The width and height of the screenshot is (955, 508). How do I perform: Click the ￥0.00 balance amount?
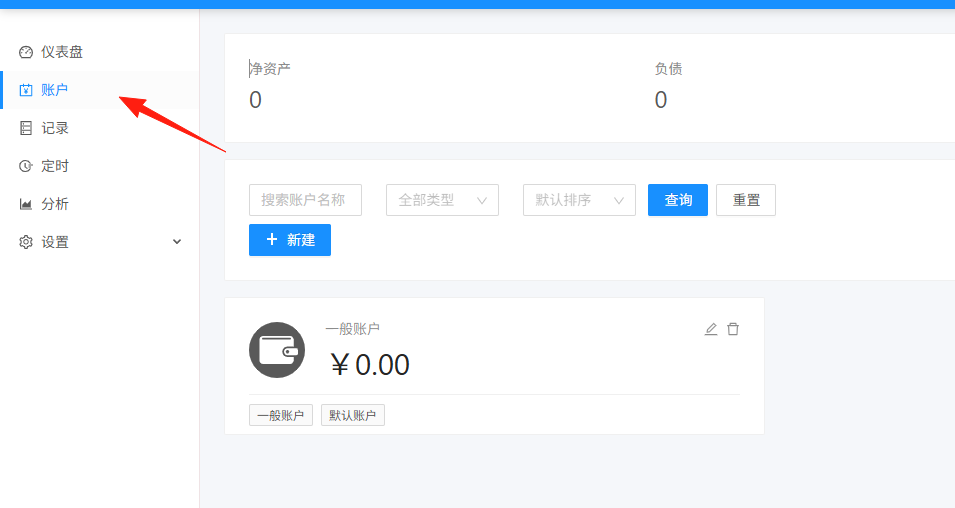pyautogui.click(x=370, y=365)
